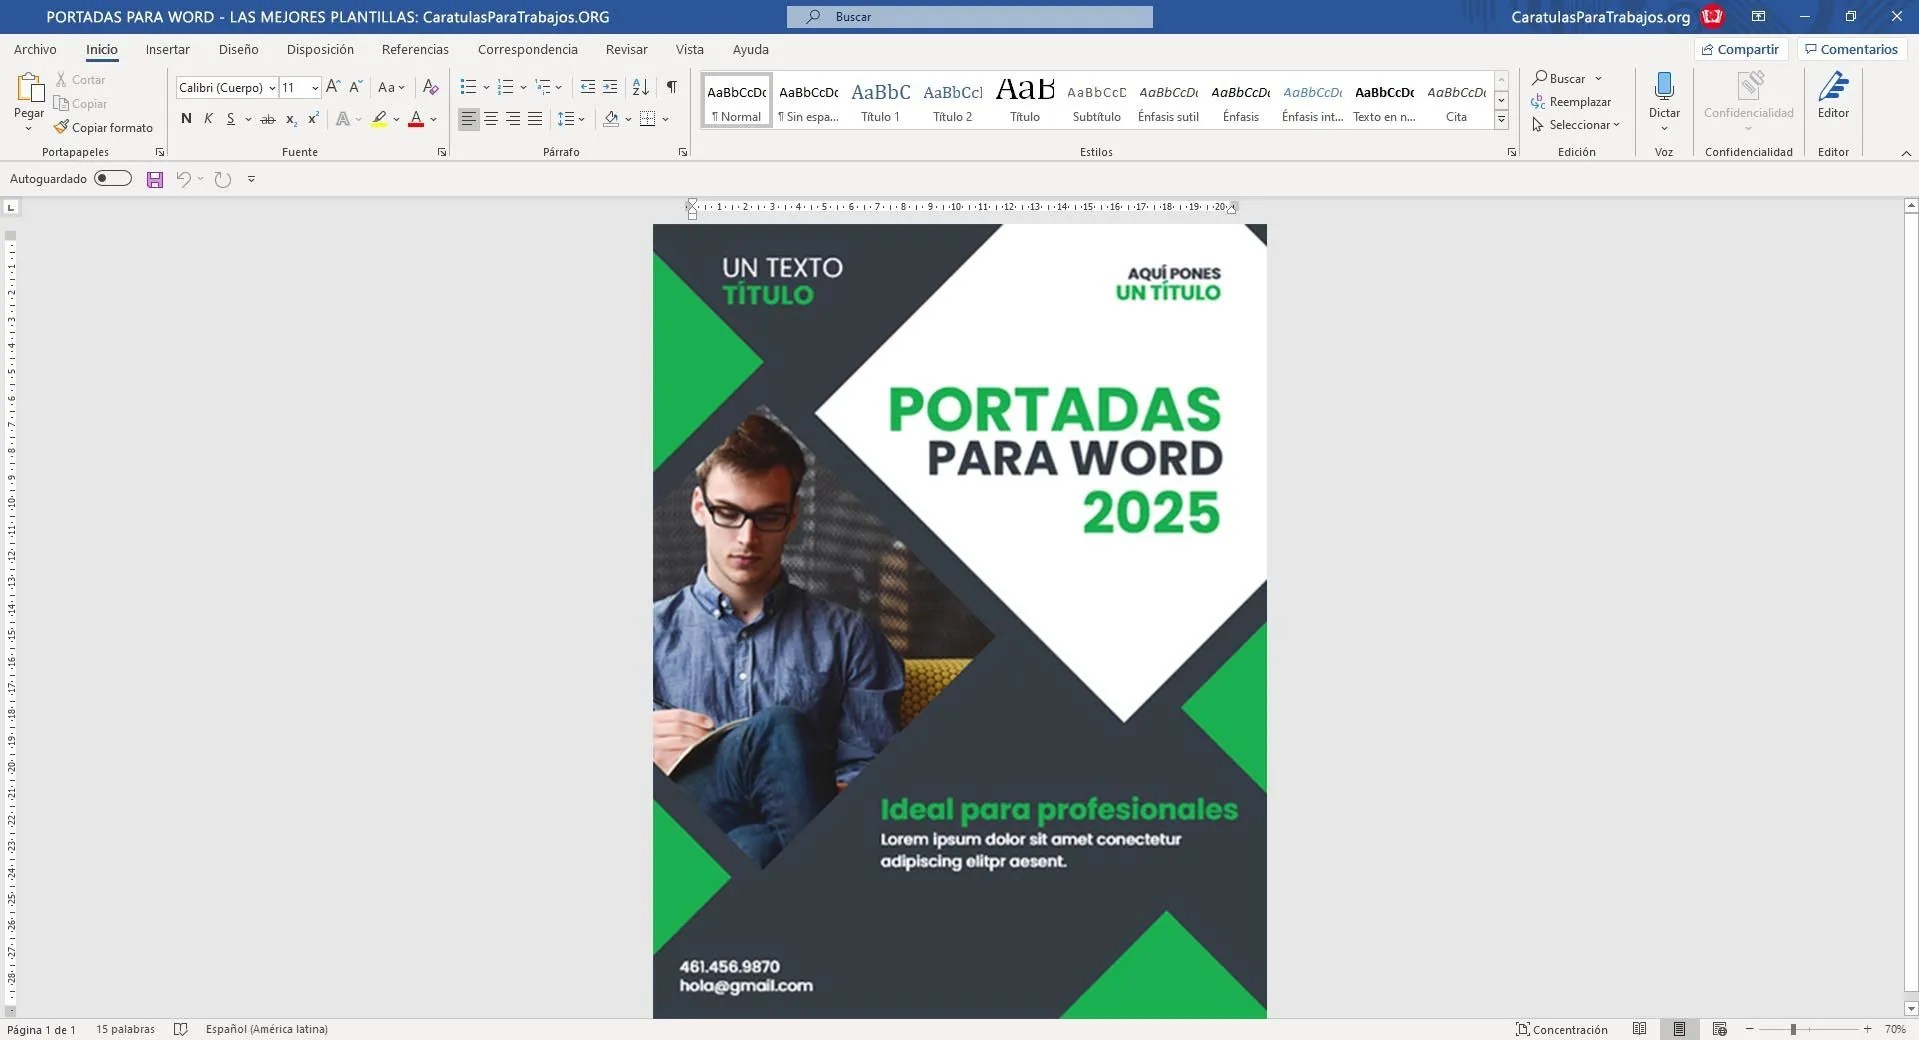Screen dimensions: 1919x1040
Task: Click the Copiar formato brush icon
Action: point(61,127)
